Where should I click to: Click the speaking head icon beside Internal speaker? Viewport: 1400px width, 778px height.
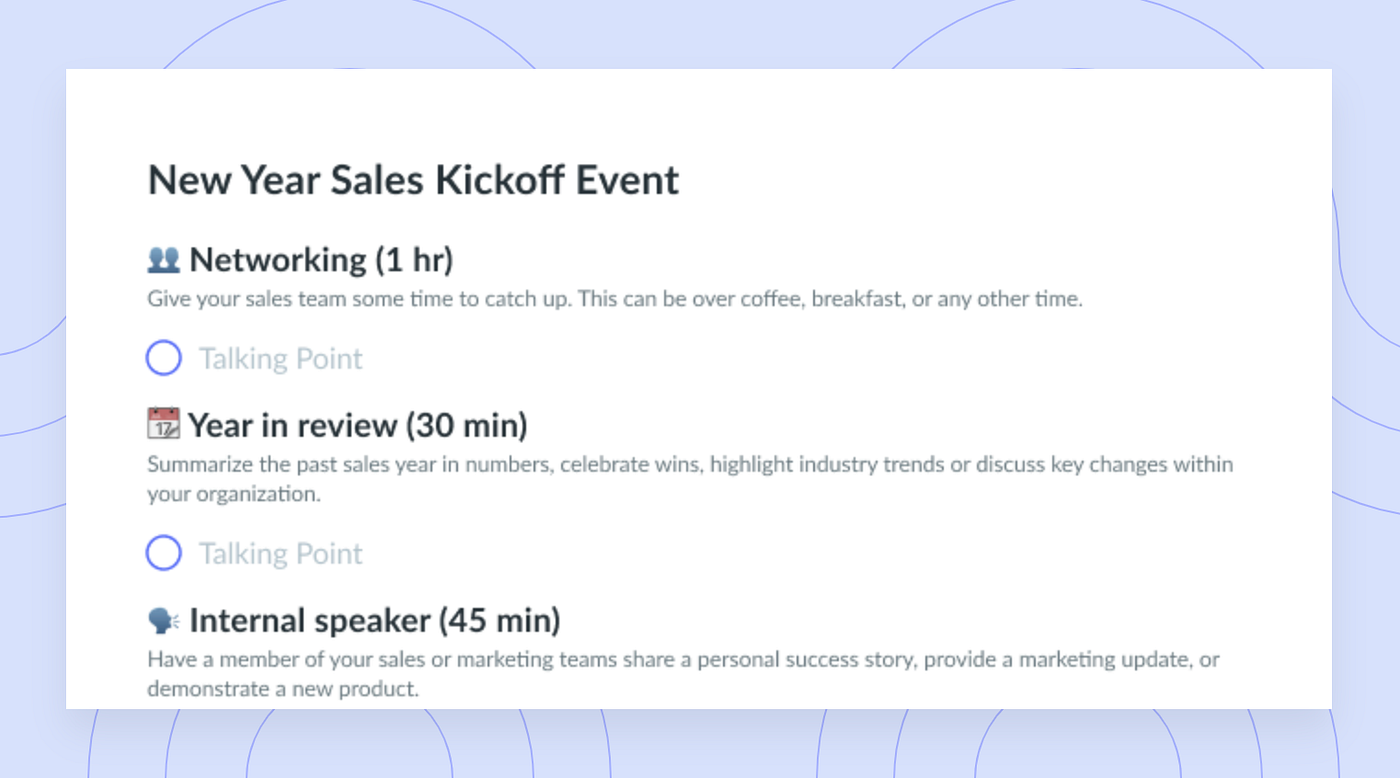[x=164, y=621]
